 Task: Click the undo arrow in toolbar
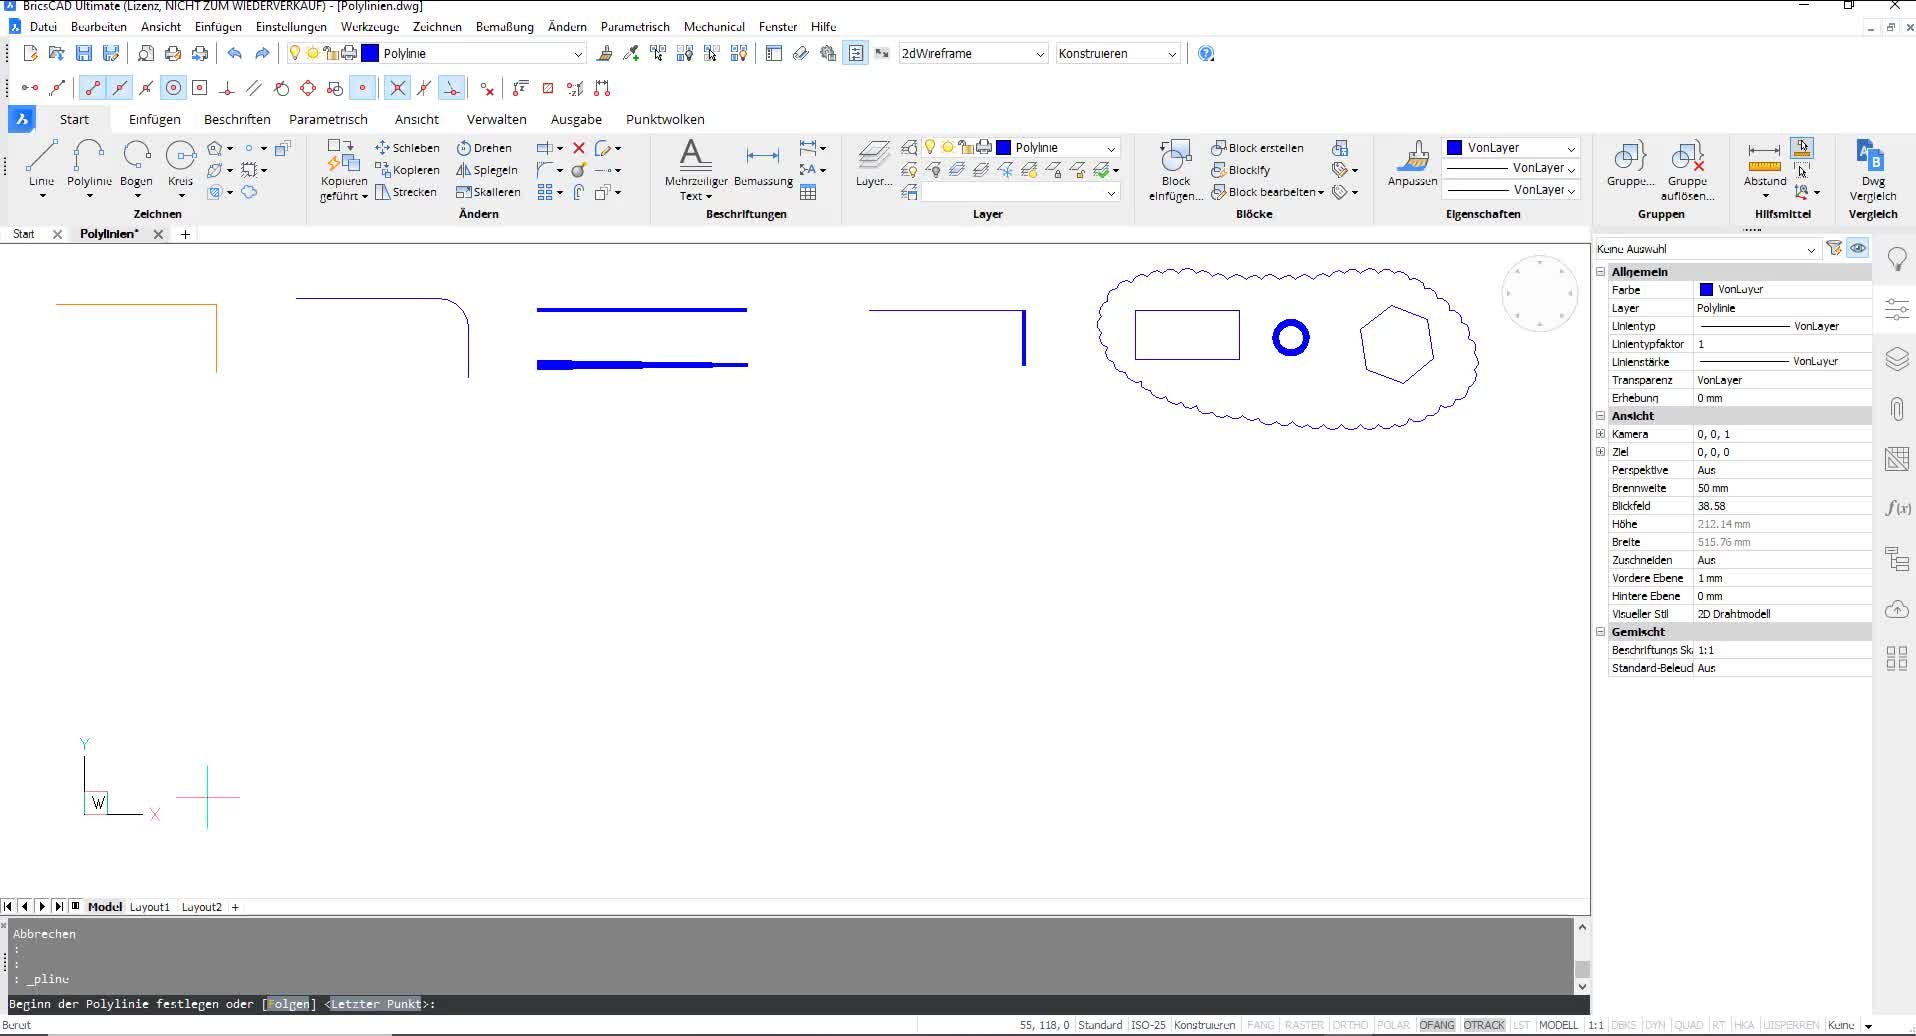234,54
